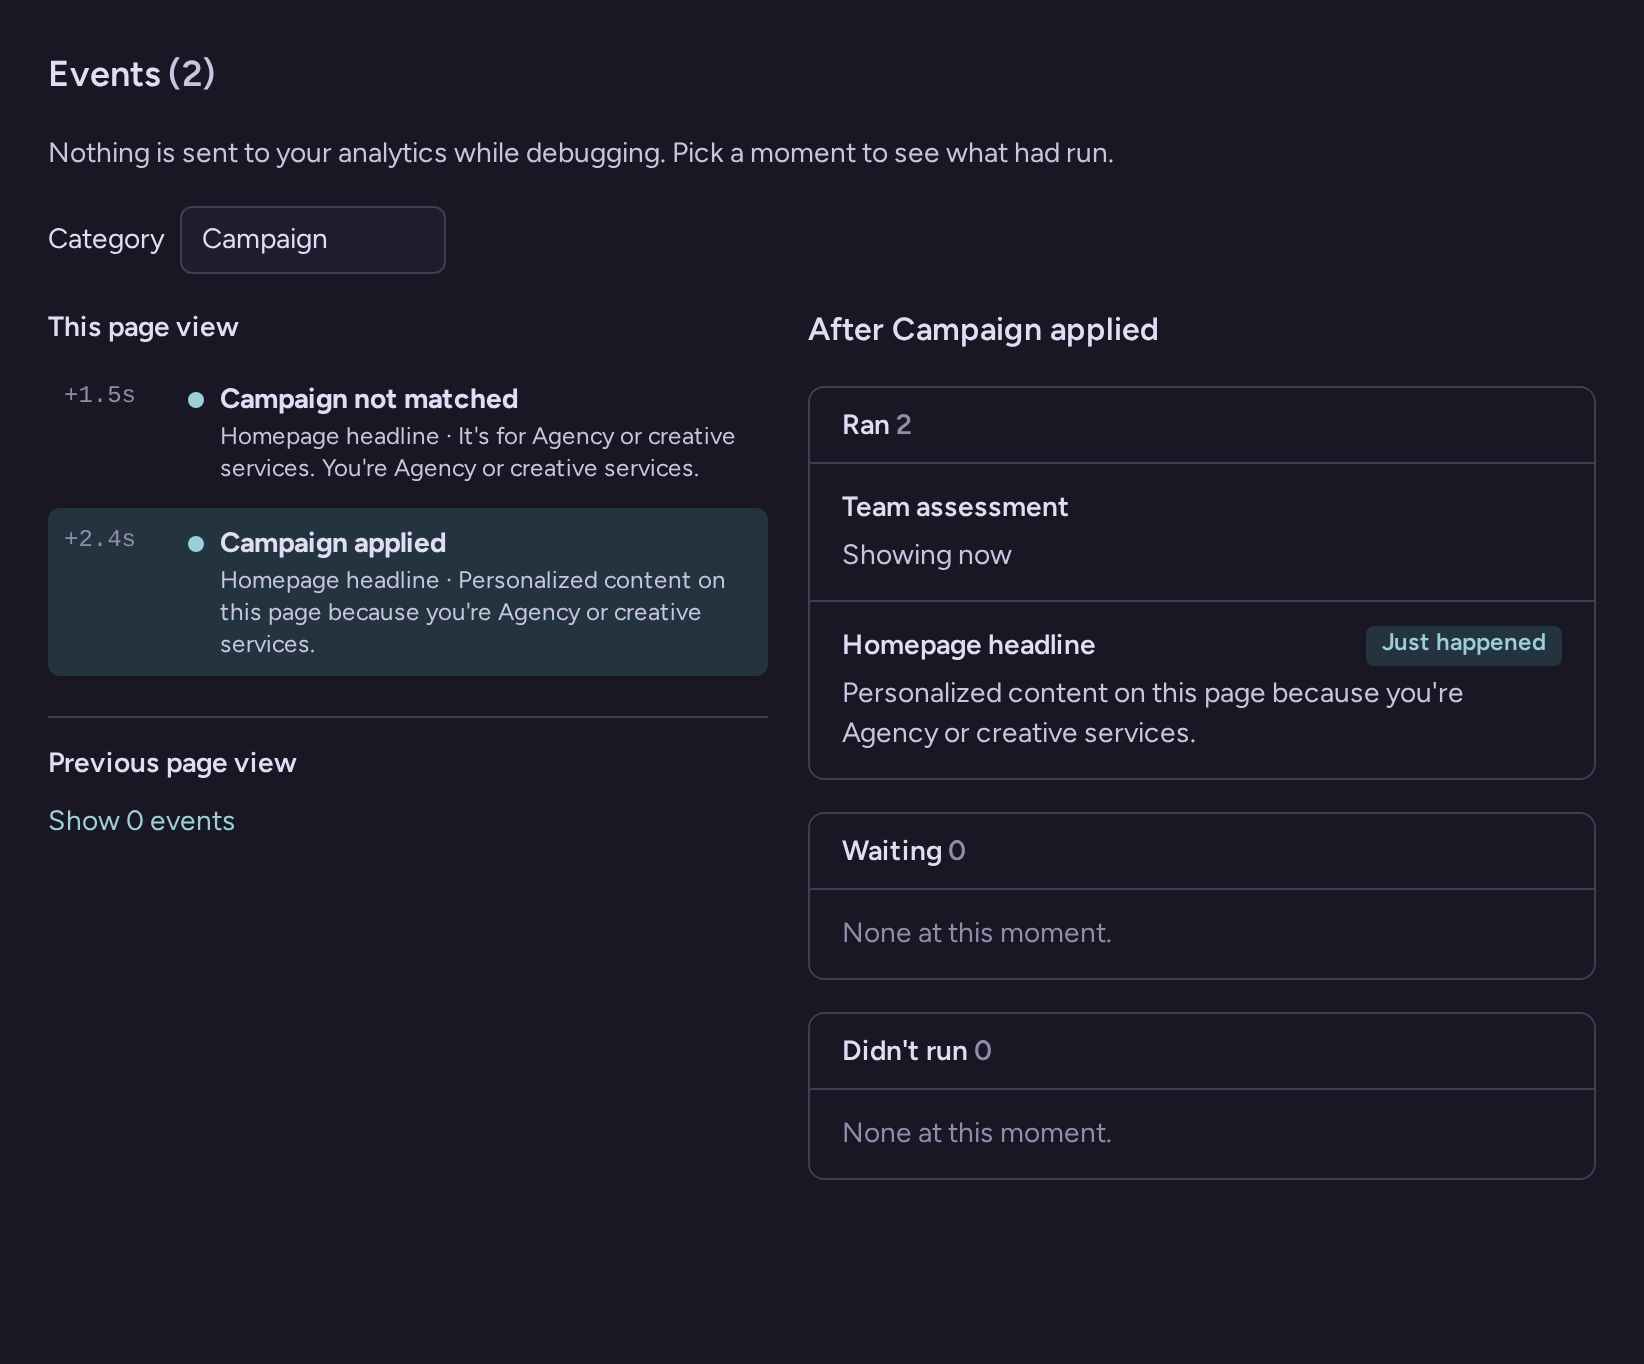Click None at this moment under Didn't run

click(976, 1133)
